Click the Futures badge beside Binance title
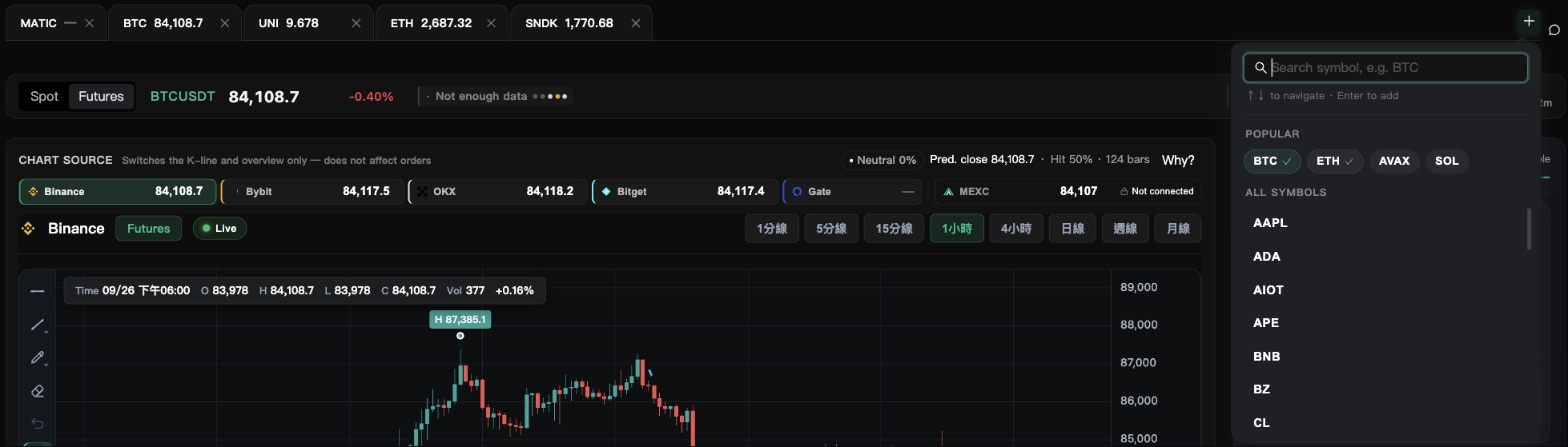 point(148,229)
